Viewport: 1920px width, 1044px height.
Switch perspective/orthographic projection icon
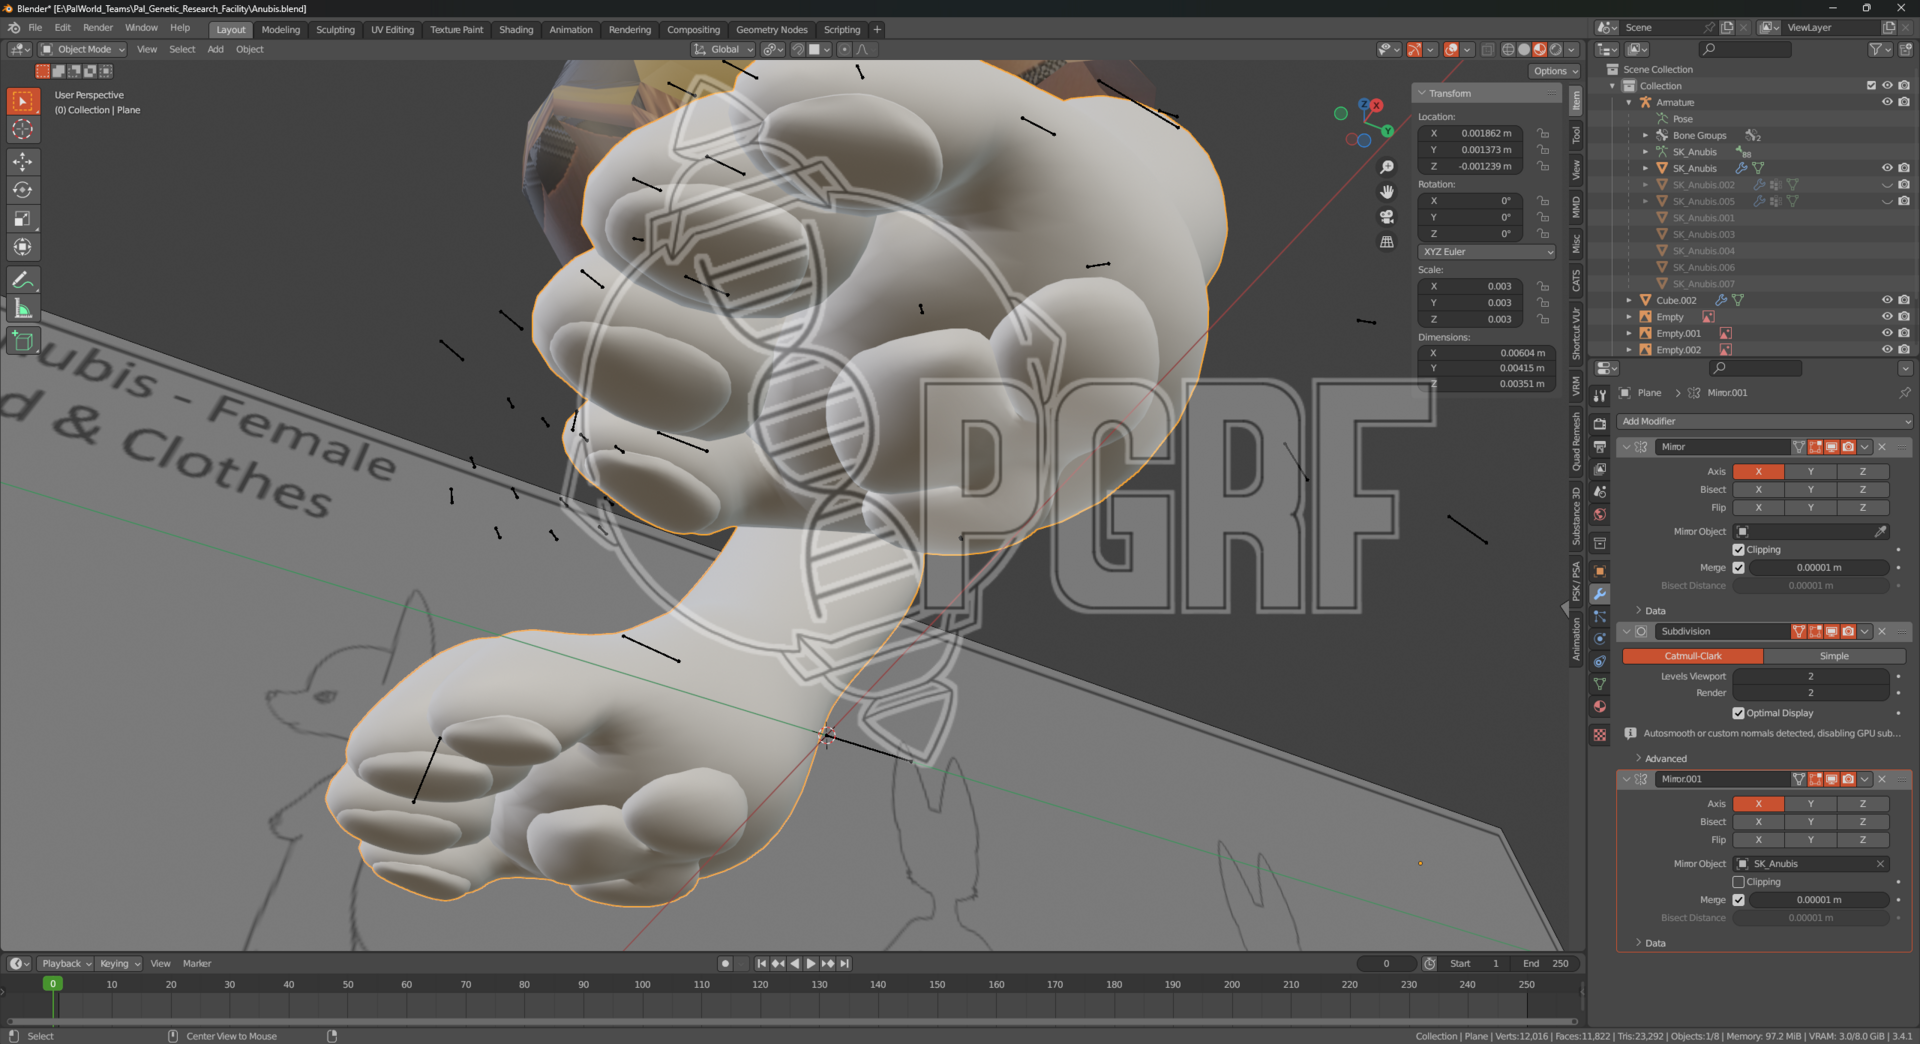[x=1387, y=242]
